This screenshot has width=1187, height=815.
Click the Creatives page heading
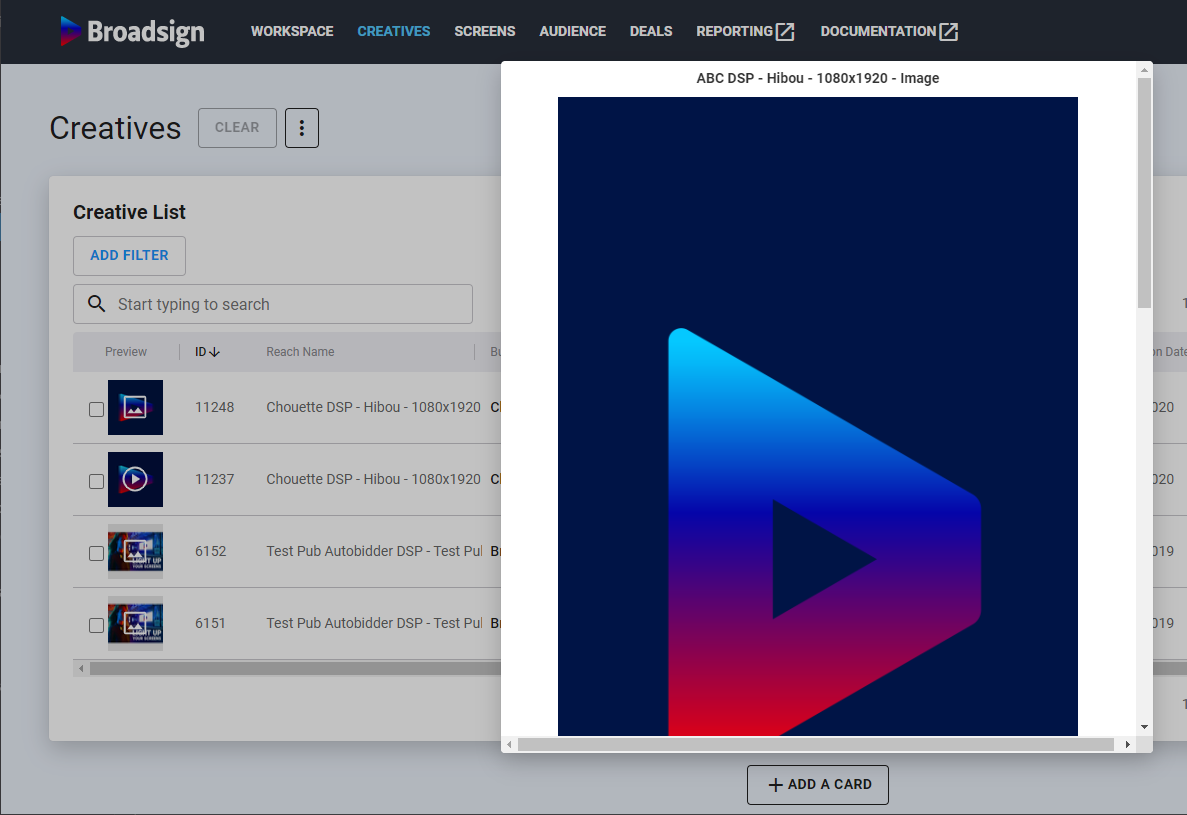coord(115,128)
